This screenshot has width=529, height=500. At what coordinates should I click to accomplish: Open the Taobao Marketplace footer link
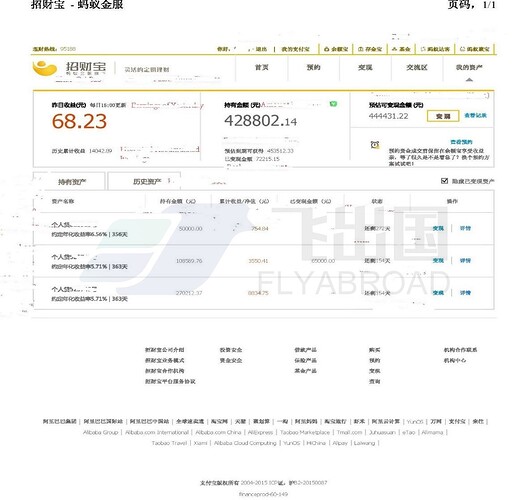pos(305,432)
